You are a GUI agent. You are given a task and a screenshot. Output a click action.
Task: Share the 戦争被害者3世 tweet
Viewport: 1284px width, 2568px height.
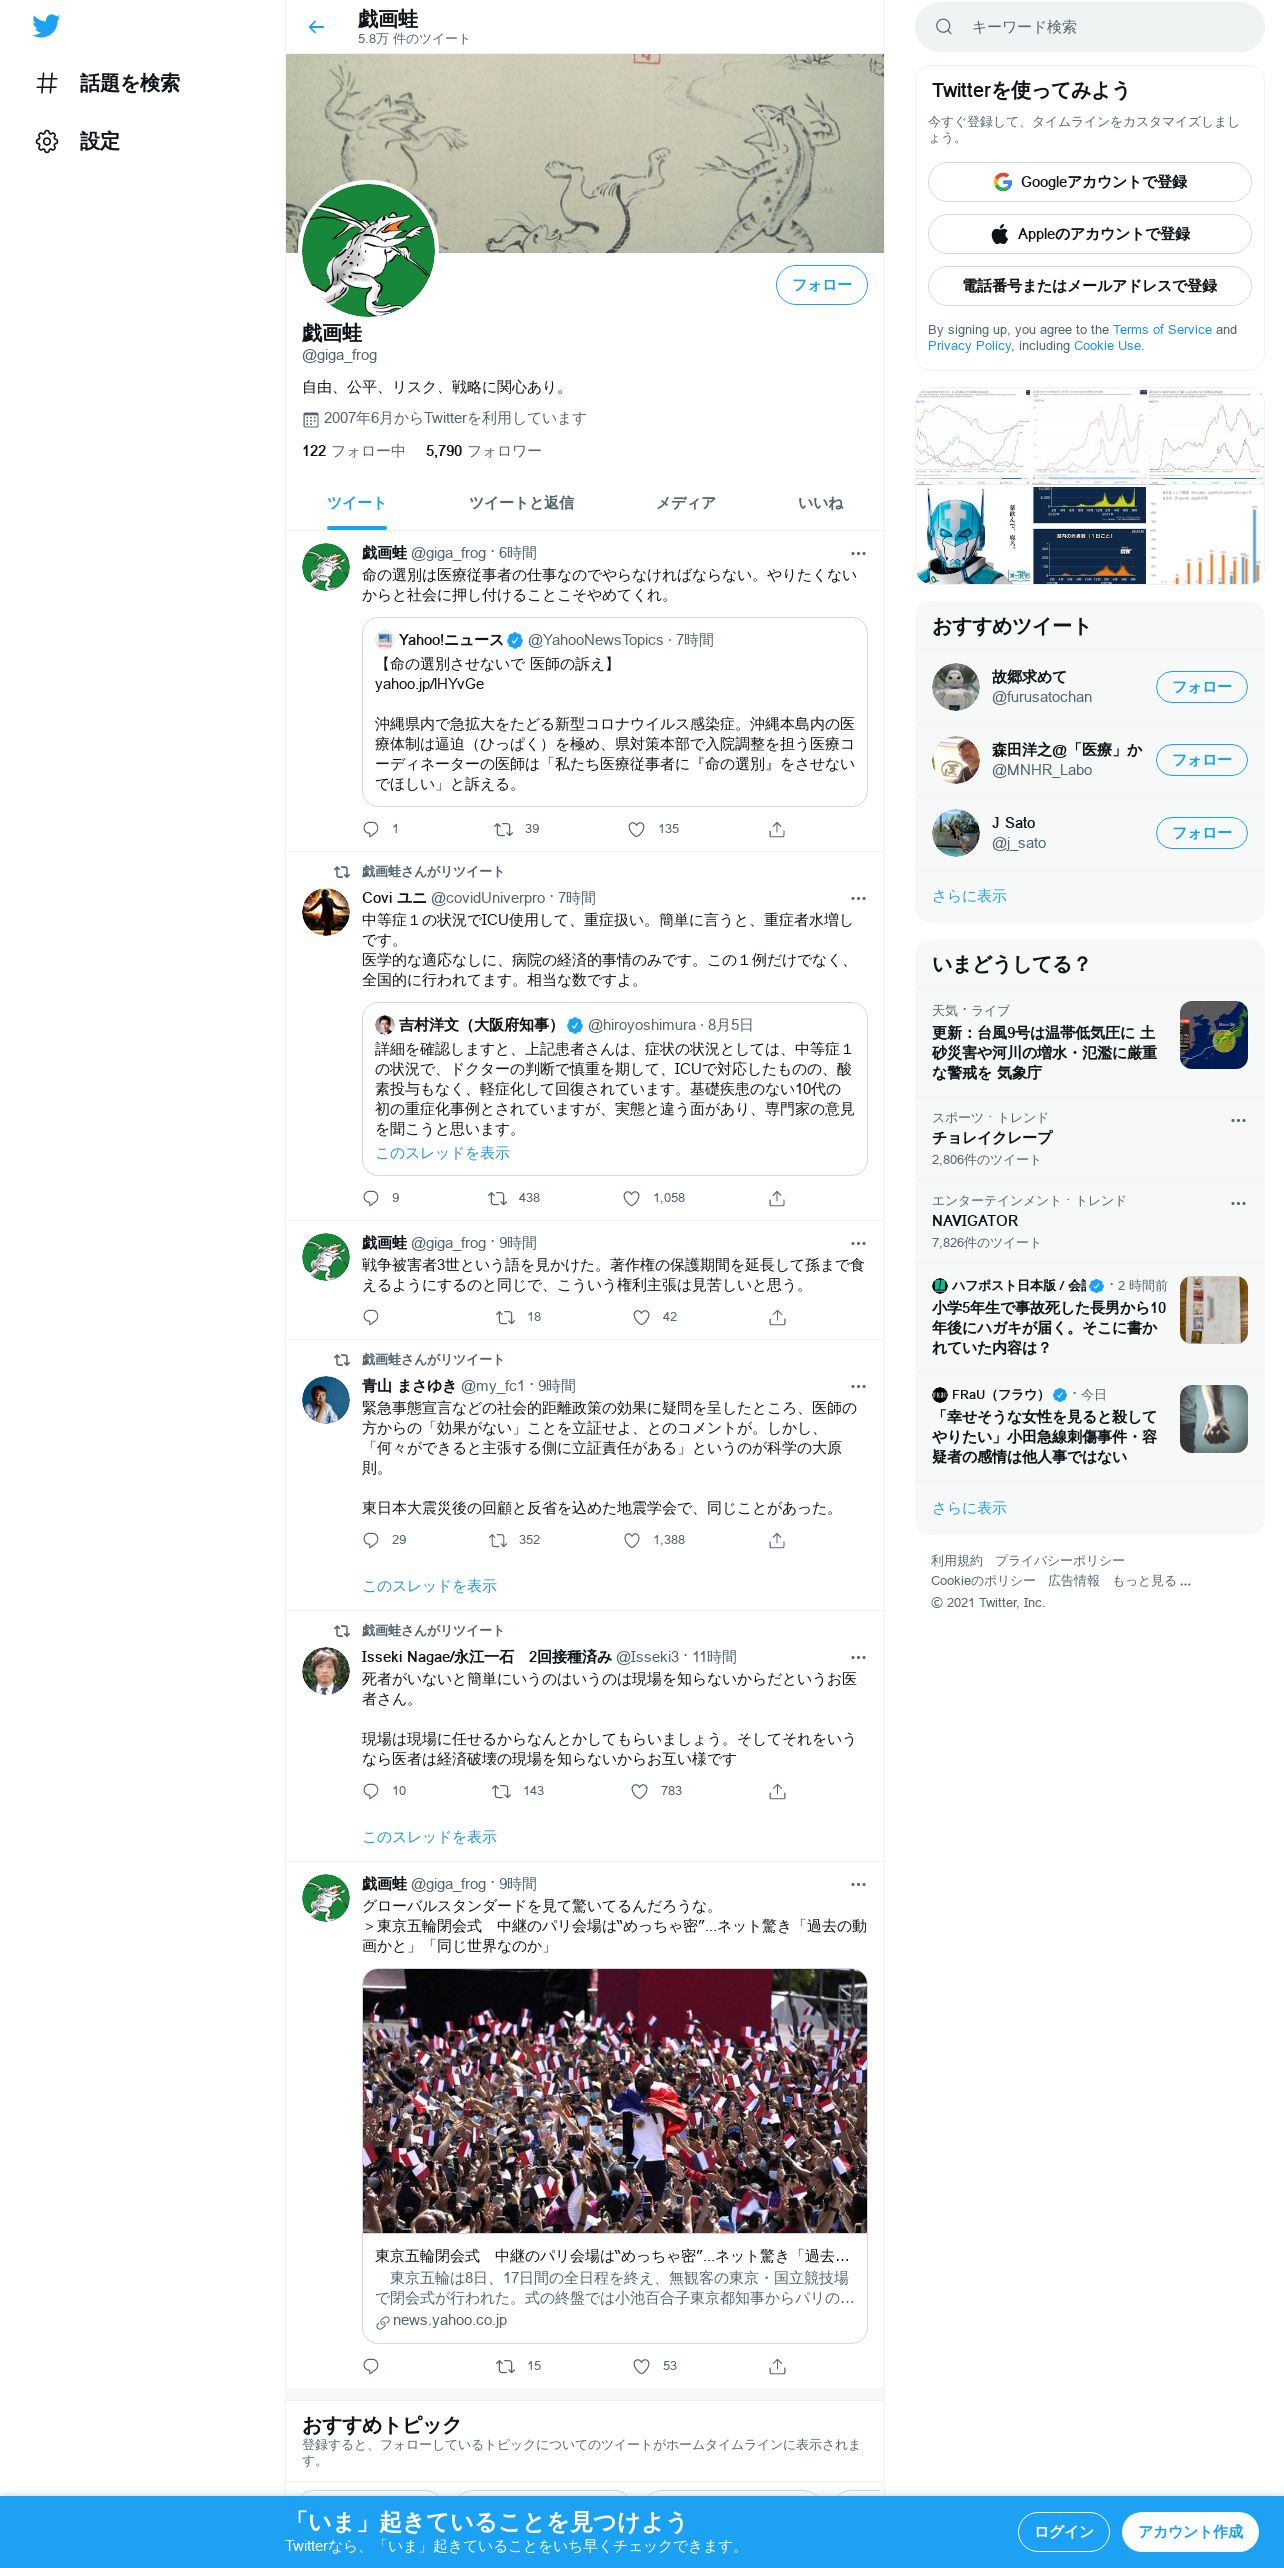[x=777, y=1317]
